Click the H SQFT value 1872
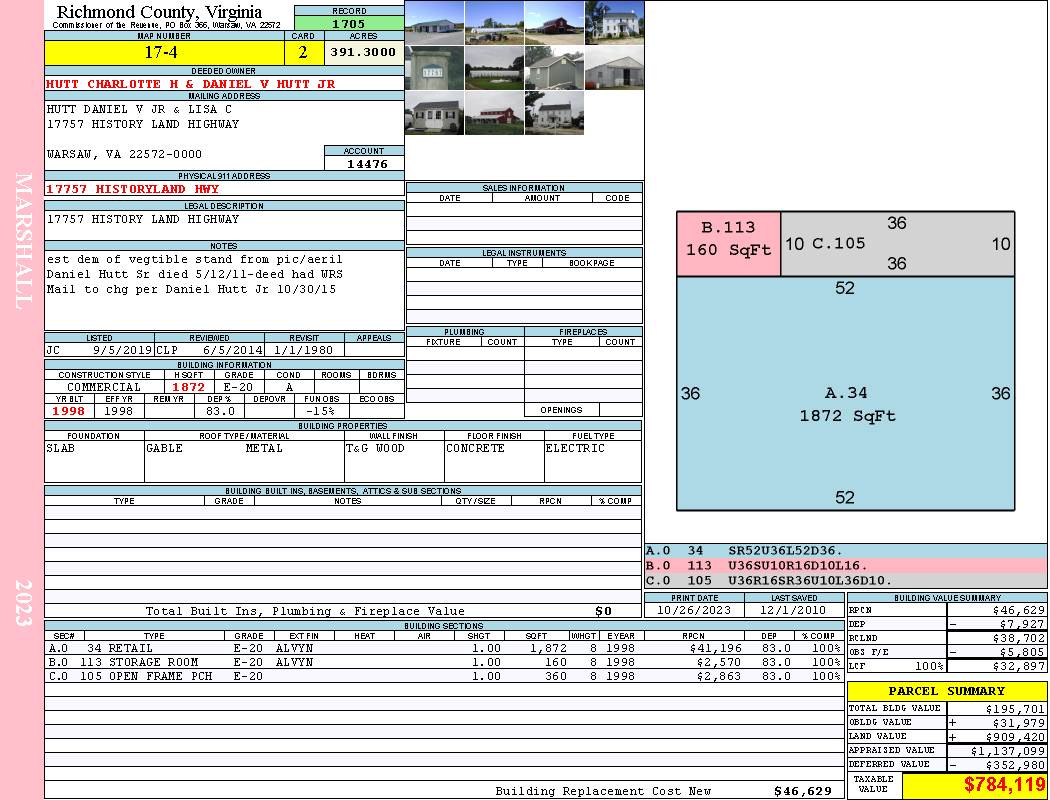This screenshot has width=1050, height=800. point(188,387)
